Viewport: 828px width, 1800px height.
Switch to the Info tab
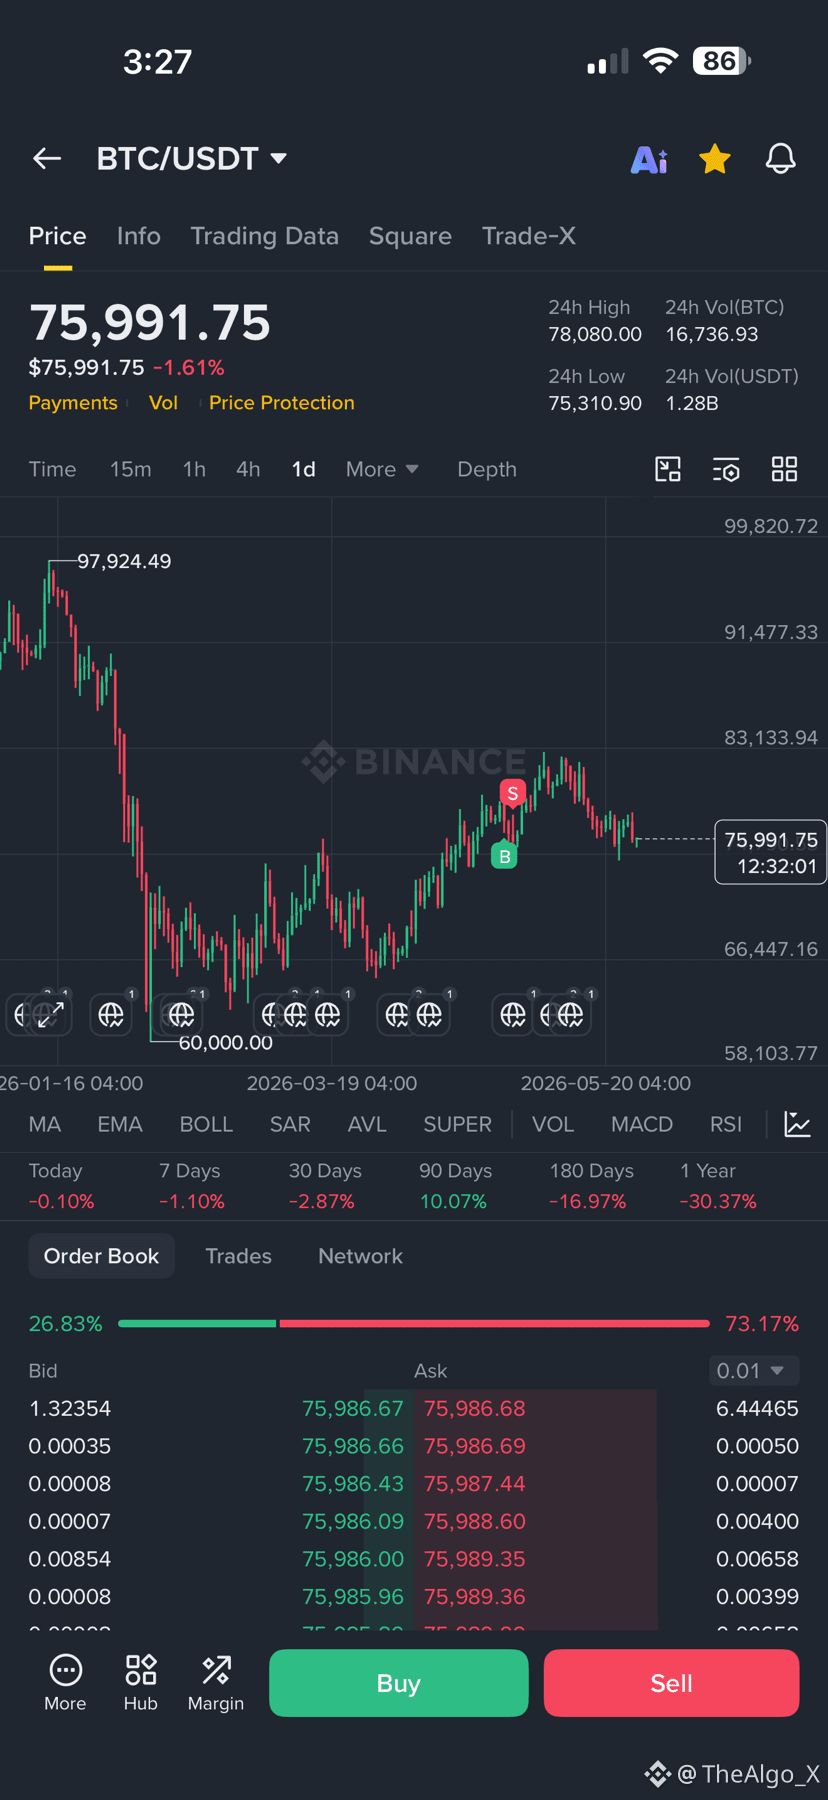pyautogui.click(x=138, y=236)
